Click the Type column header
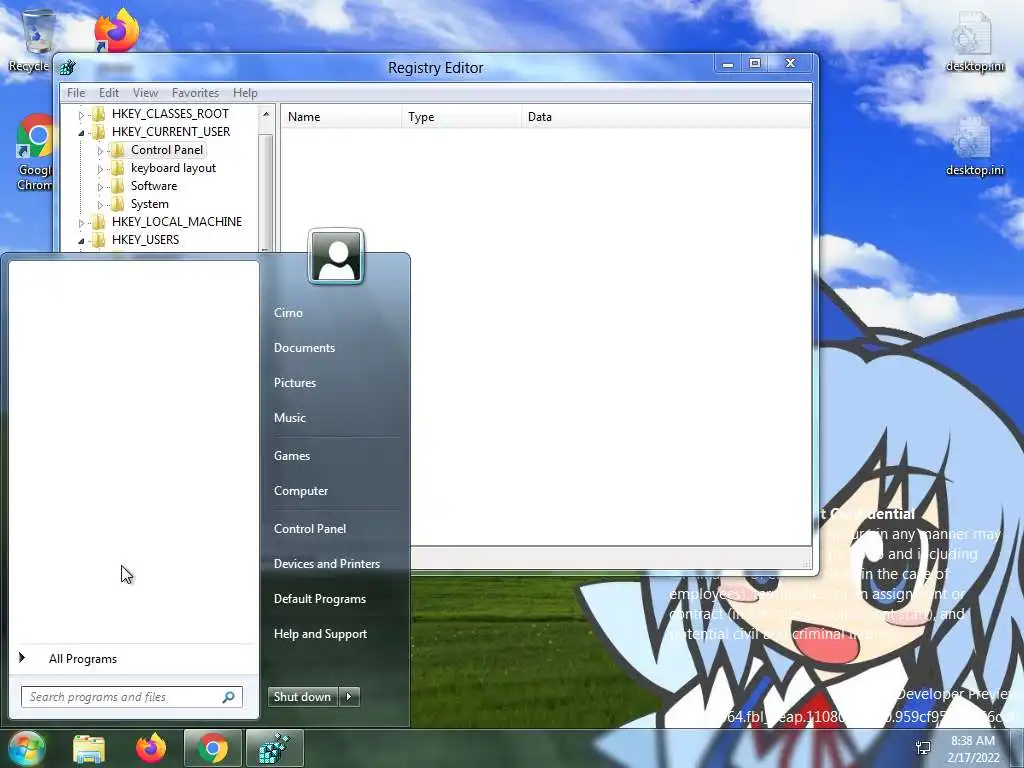Image resolution: width=1024 pixels, height=768 pixels. point(462,117)
